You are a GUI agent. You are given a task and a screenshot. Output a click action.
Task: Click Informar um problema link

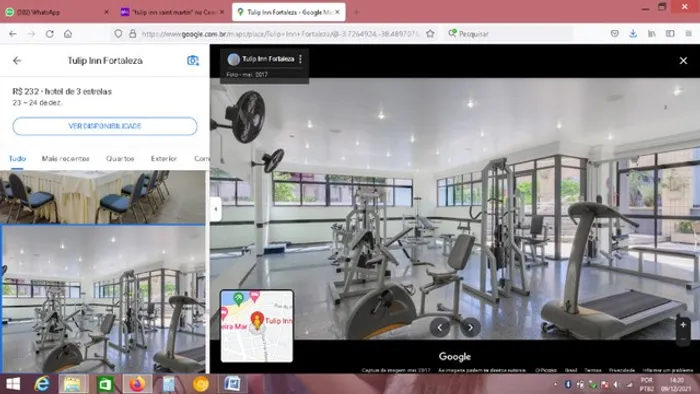click(x=667, y=370)
